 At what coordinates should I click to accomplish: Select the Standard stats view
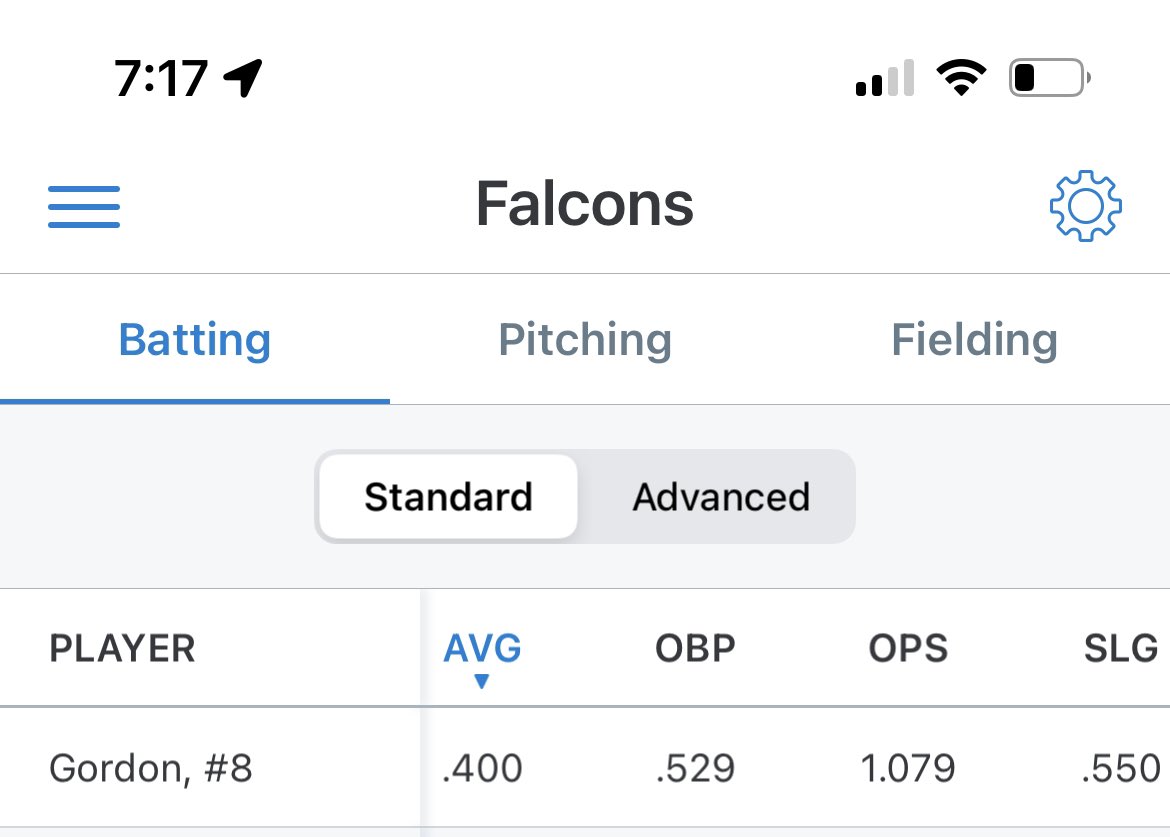[x=448, y=497]
